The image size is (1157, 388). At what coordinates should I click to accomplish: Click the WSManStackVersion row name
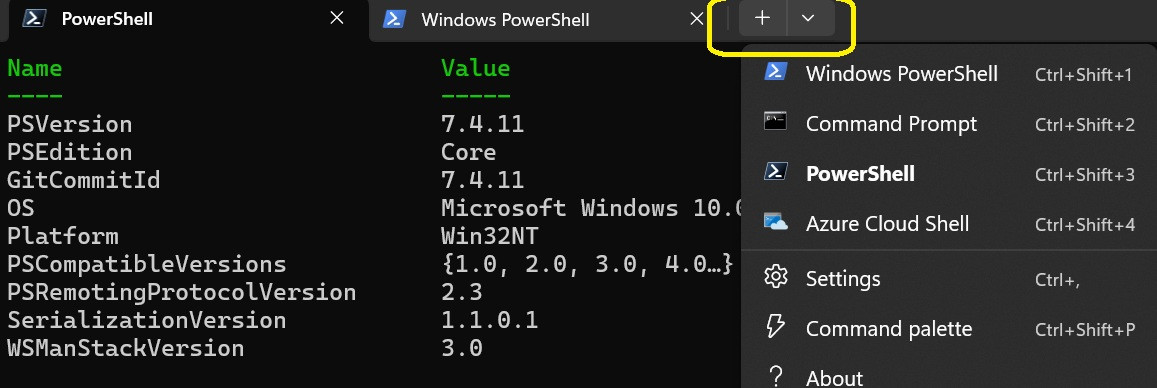point(125,348)
